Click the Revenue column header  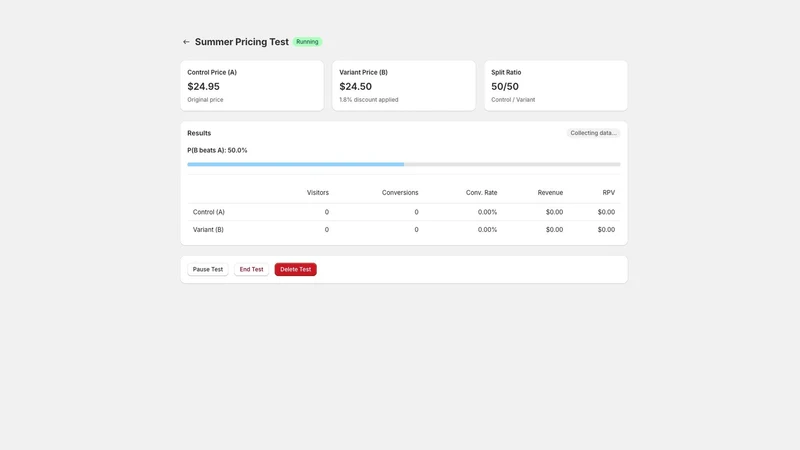pos(550,193)
